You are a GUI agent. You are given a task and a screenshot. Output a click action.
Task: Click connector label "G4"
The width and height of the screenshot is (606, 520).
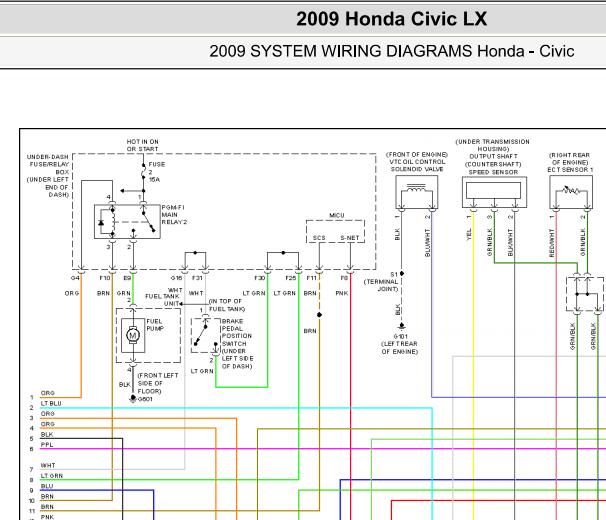point(75,278)
